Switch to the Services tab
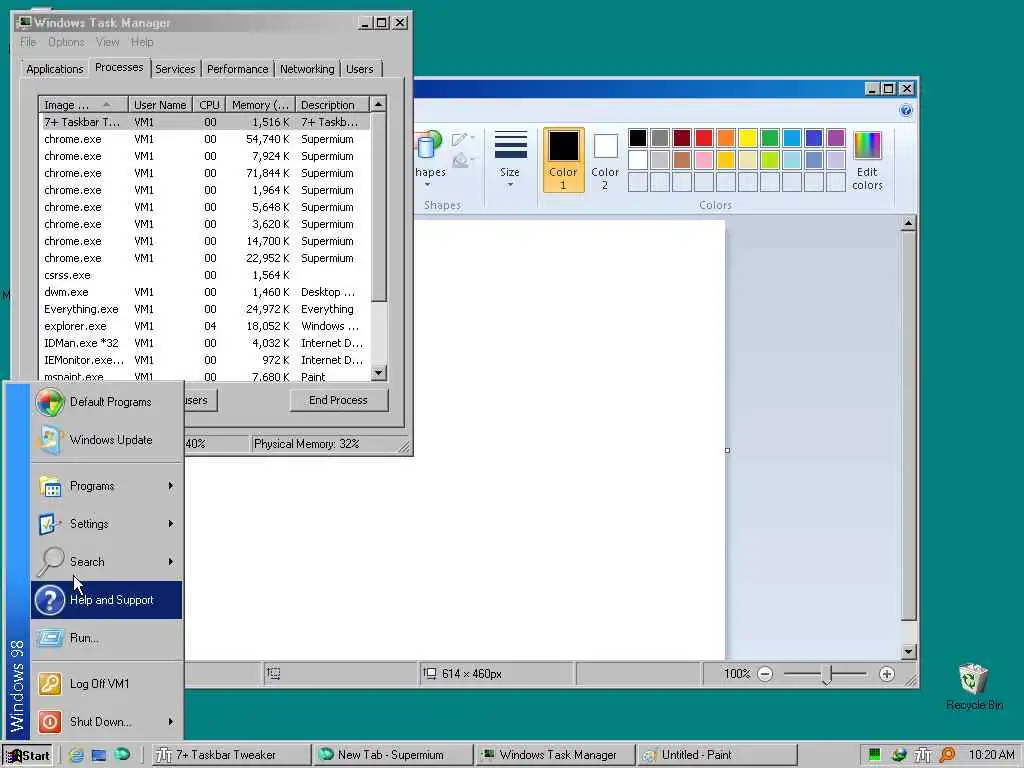The height and width of the screenshot is (768, 1024). pos(175,69)
